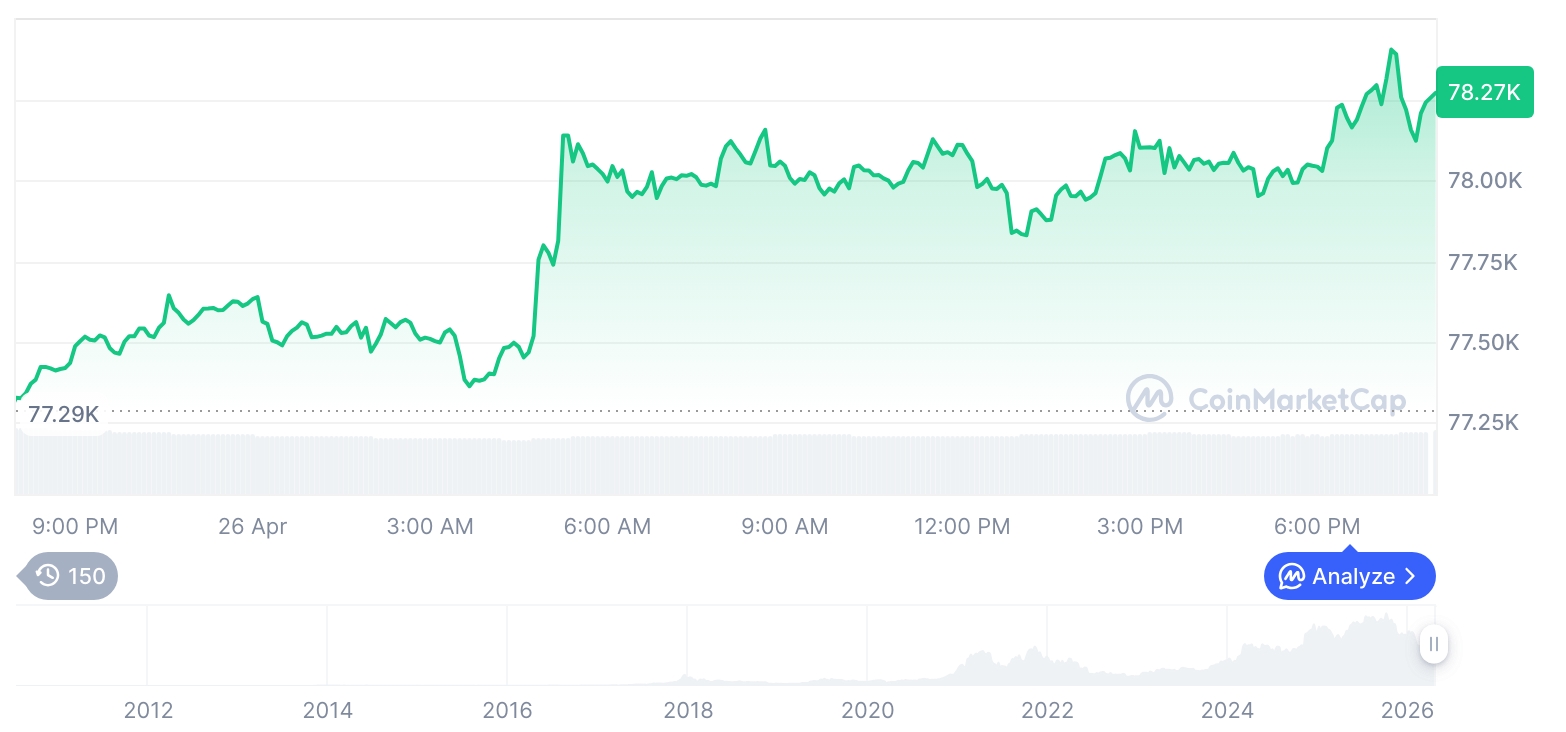Click the 3:00 AM time axis label
Viewport: 1566px width, 732px height.
[x=430, y=526]
